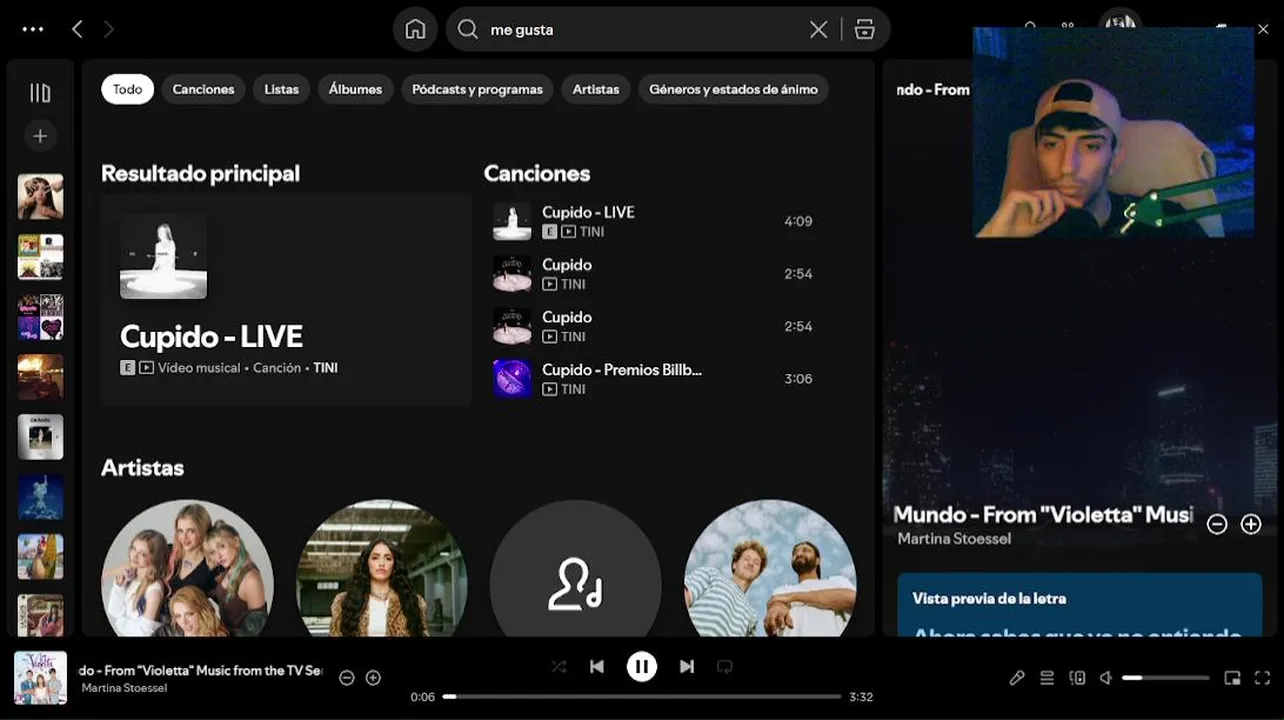Open TINI under 'Cupido - Premios Billb...'
This screenshot has width=1284, height=720.
tap(573, 389)
